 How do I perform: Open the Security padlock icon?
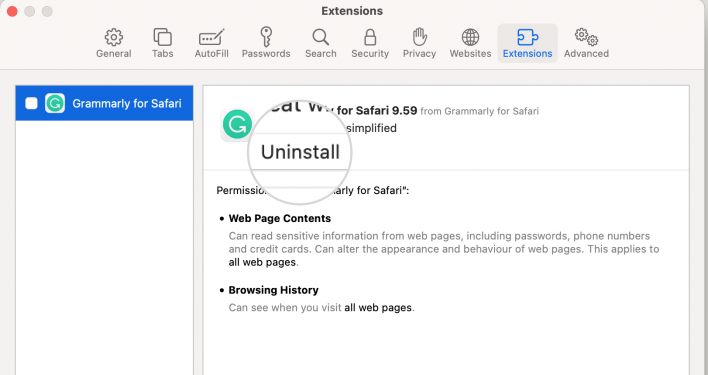[370, 37]
